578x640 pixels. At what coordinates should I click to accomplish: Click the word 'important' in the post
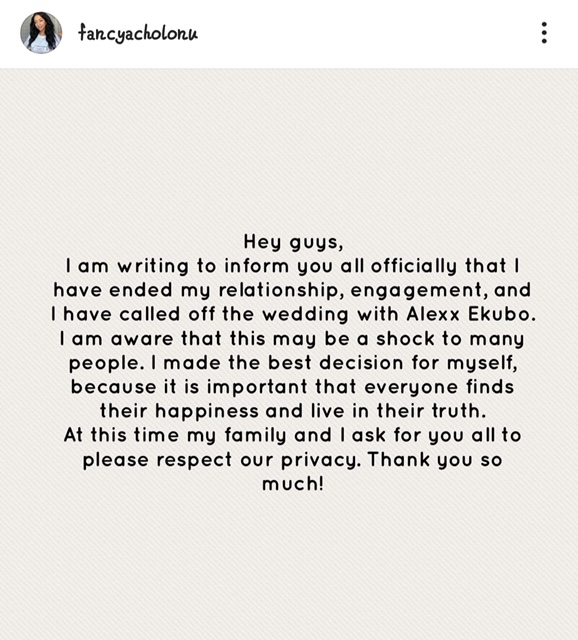pos(257,387)
